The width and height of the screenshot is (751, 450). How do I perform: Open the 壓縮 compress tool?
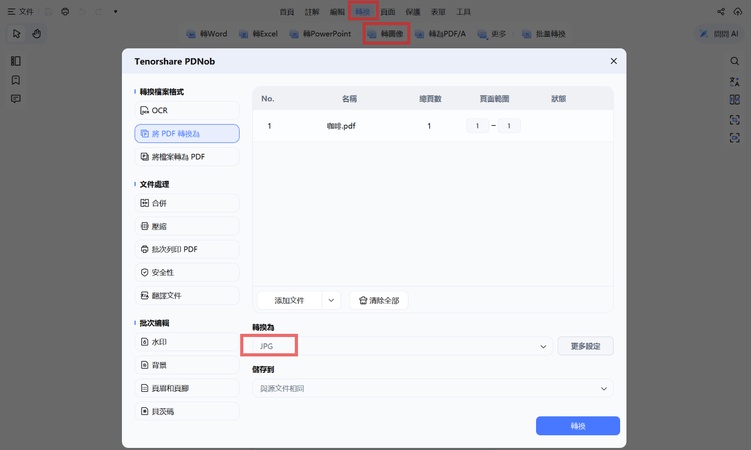187,226
